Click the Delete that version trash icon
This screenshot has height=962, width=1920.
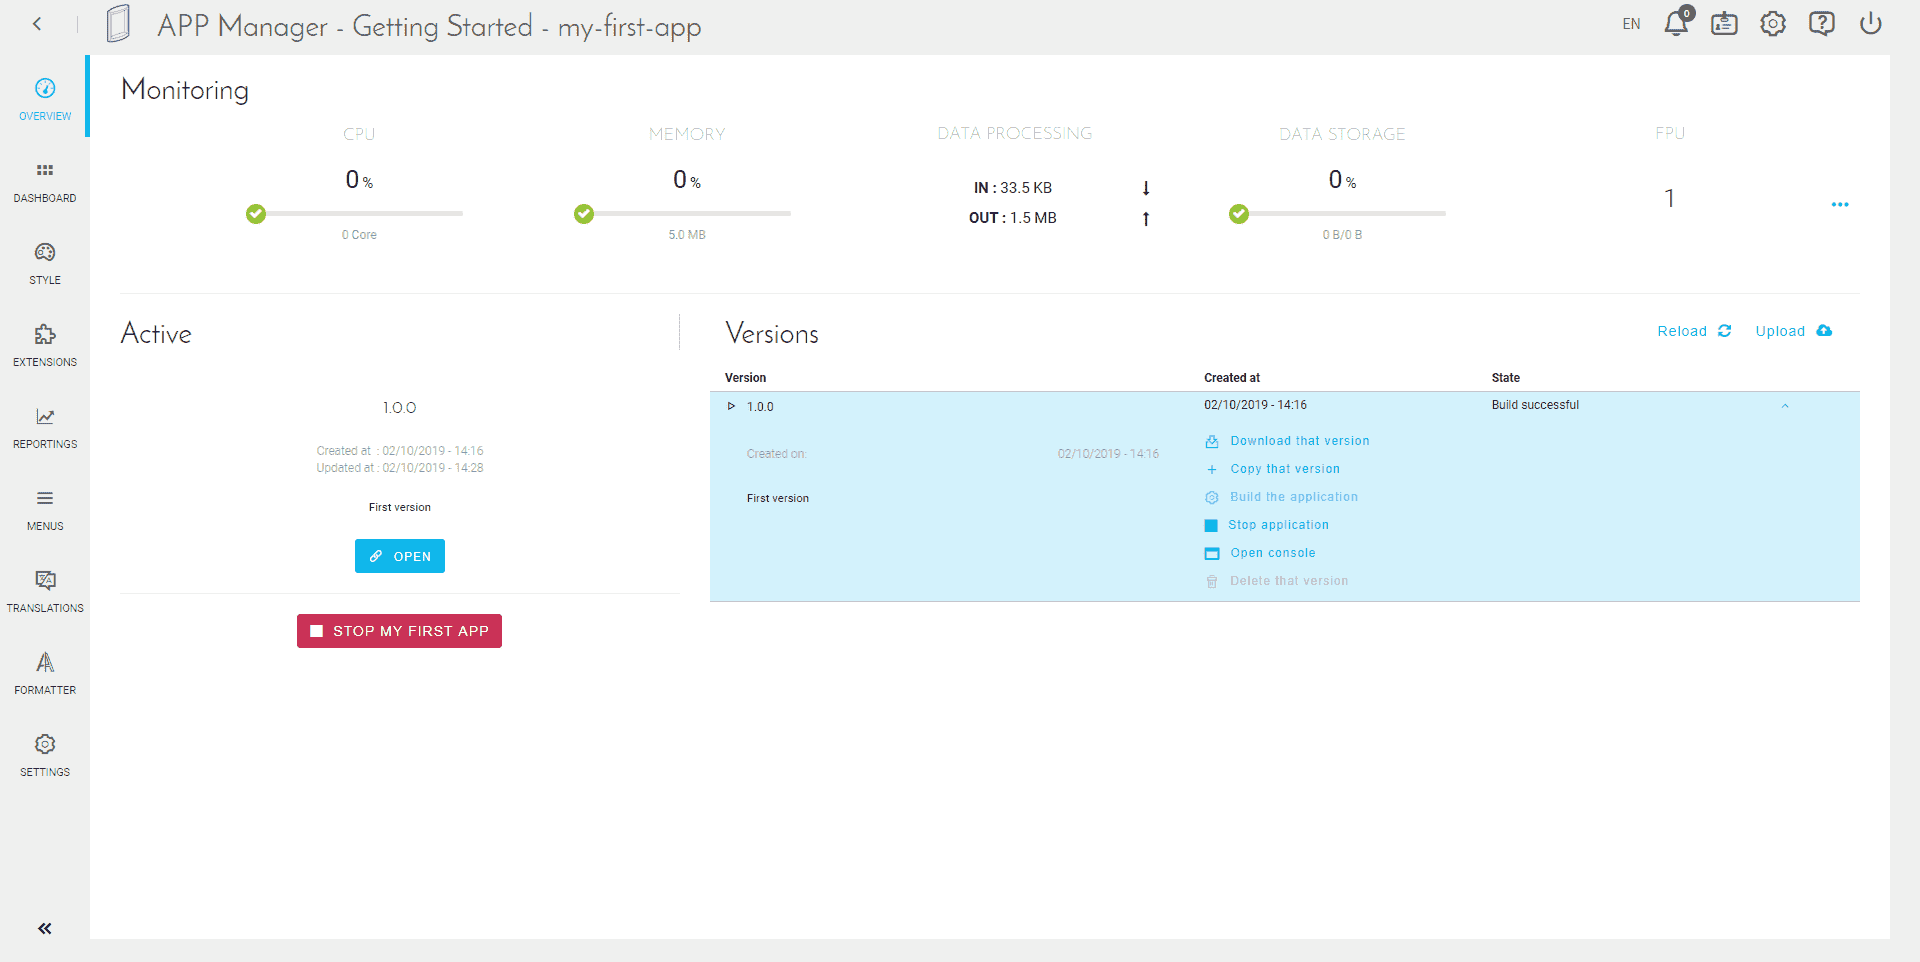coord(1212,581)
